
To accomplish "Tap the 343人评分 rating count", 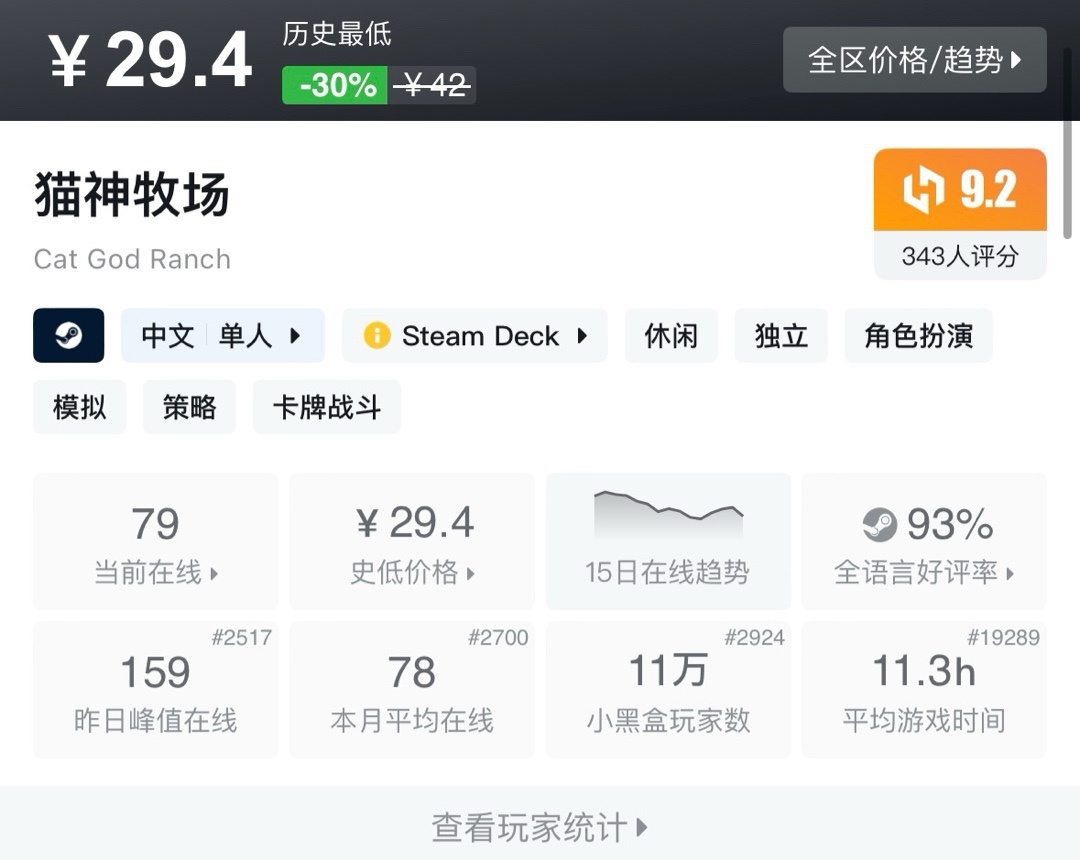I will (960, 256).
